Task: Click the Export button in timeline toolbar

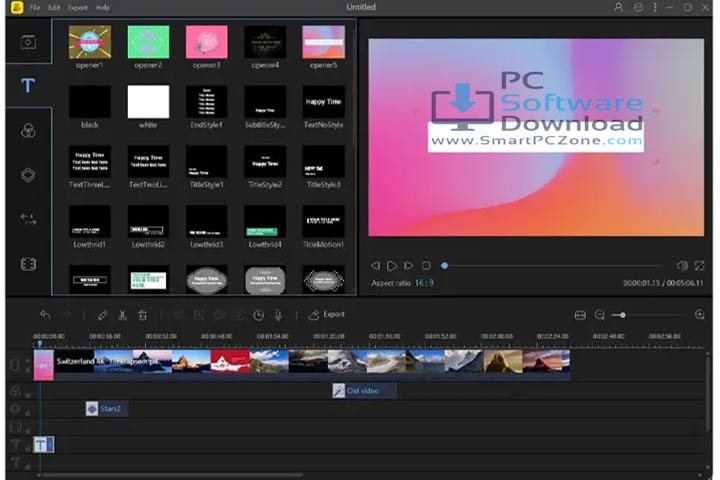Action: pos(326,315)
